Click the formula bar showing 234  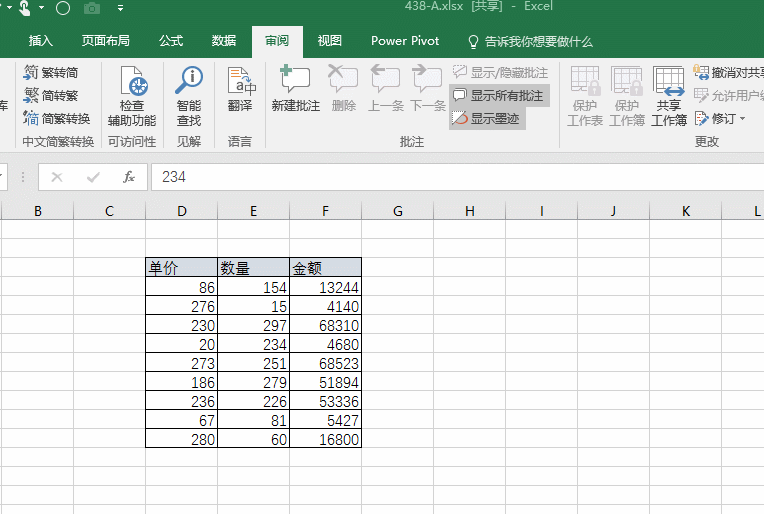[450, 177]
